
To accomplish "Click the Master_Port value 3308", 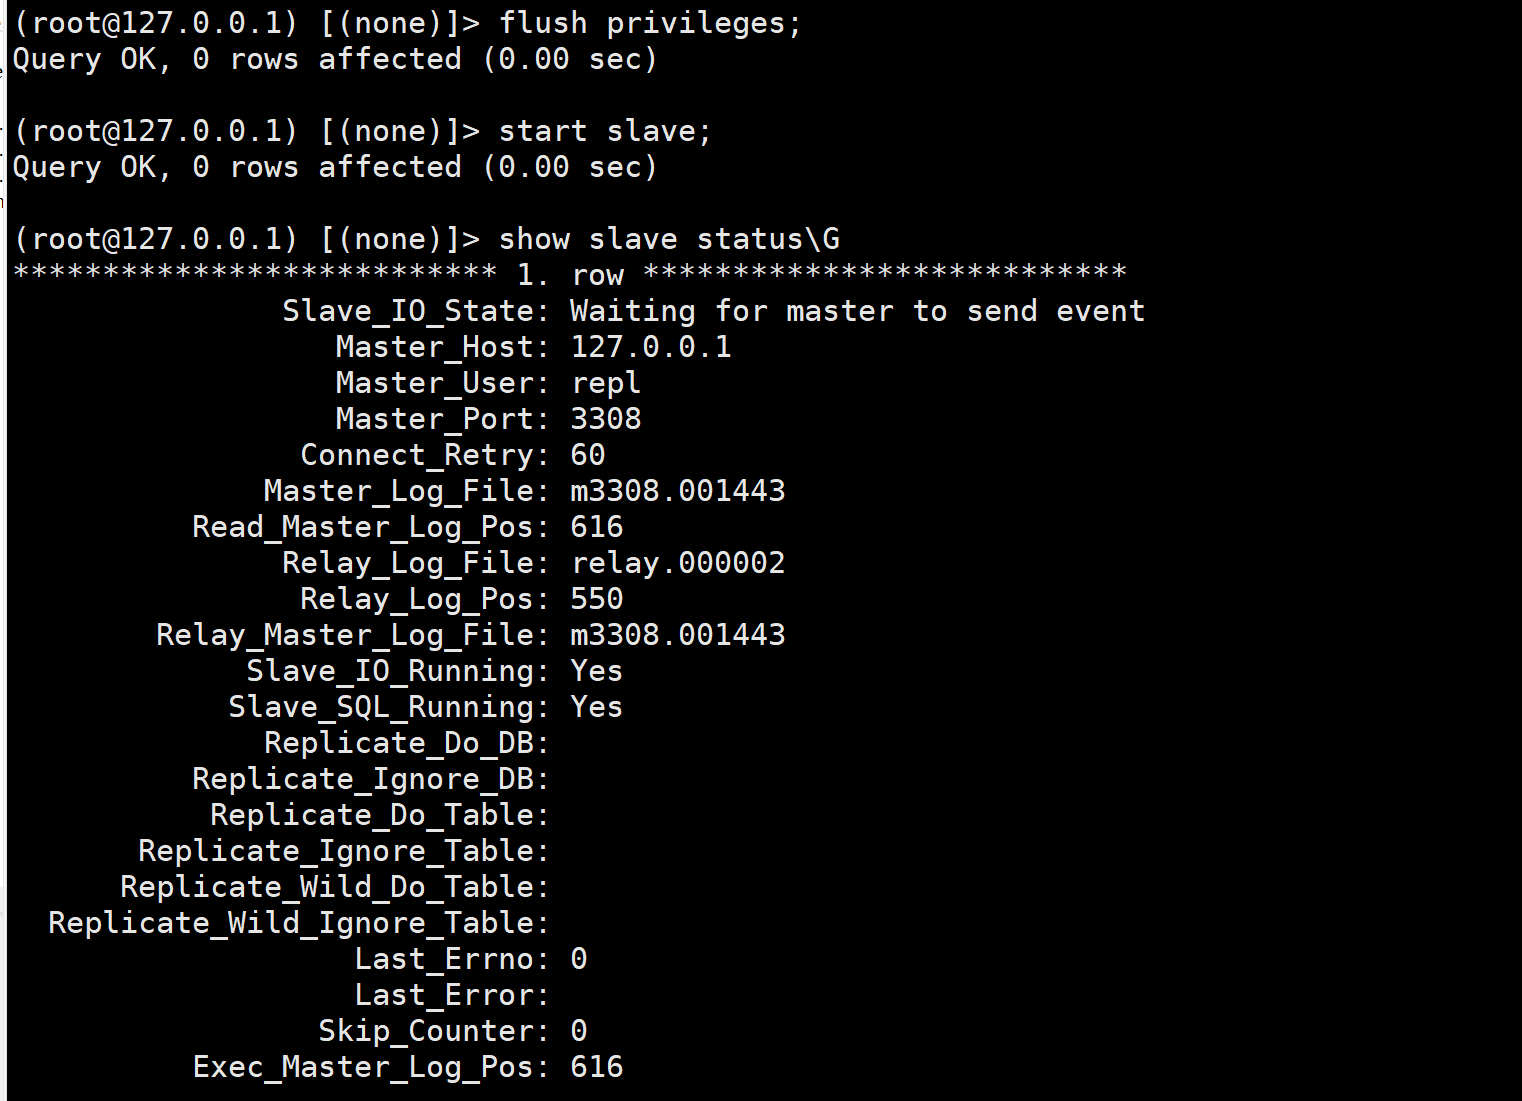I will click(605, 419).
